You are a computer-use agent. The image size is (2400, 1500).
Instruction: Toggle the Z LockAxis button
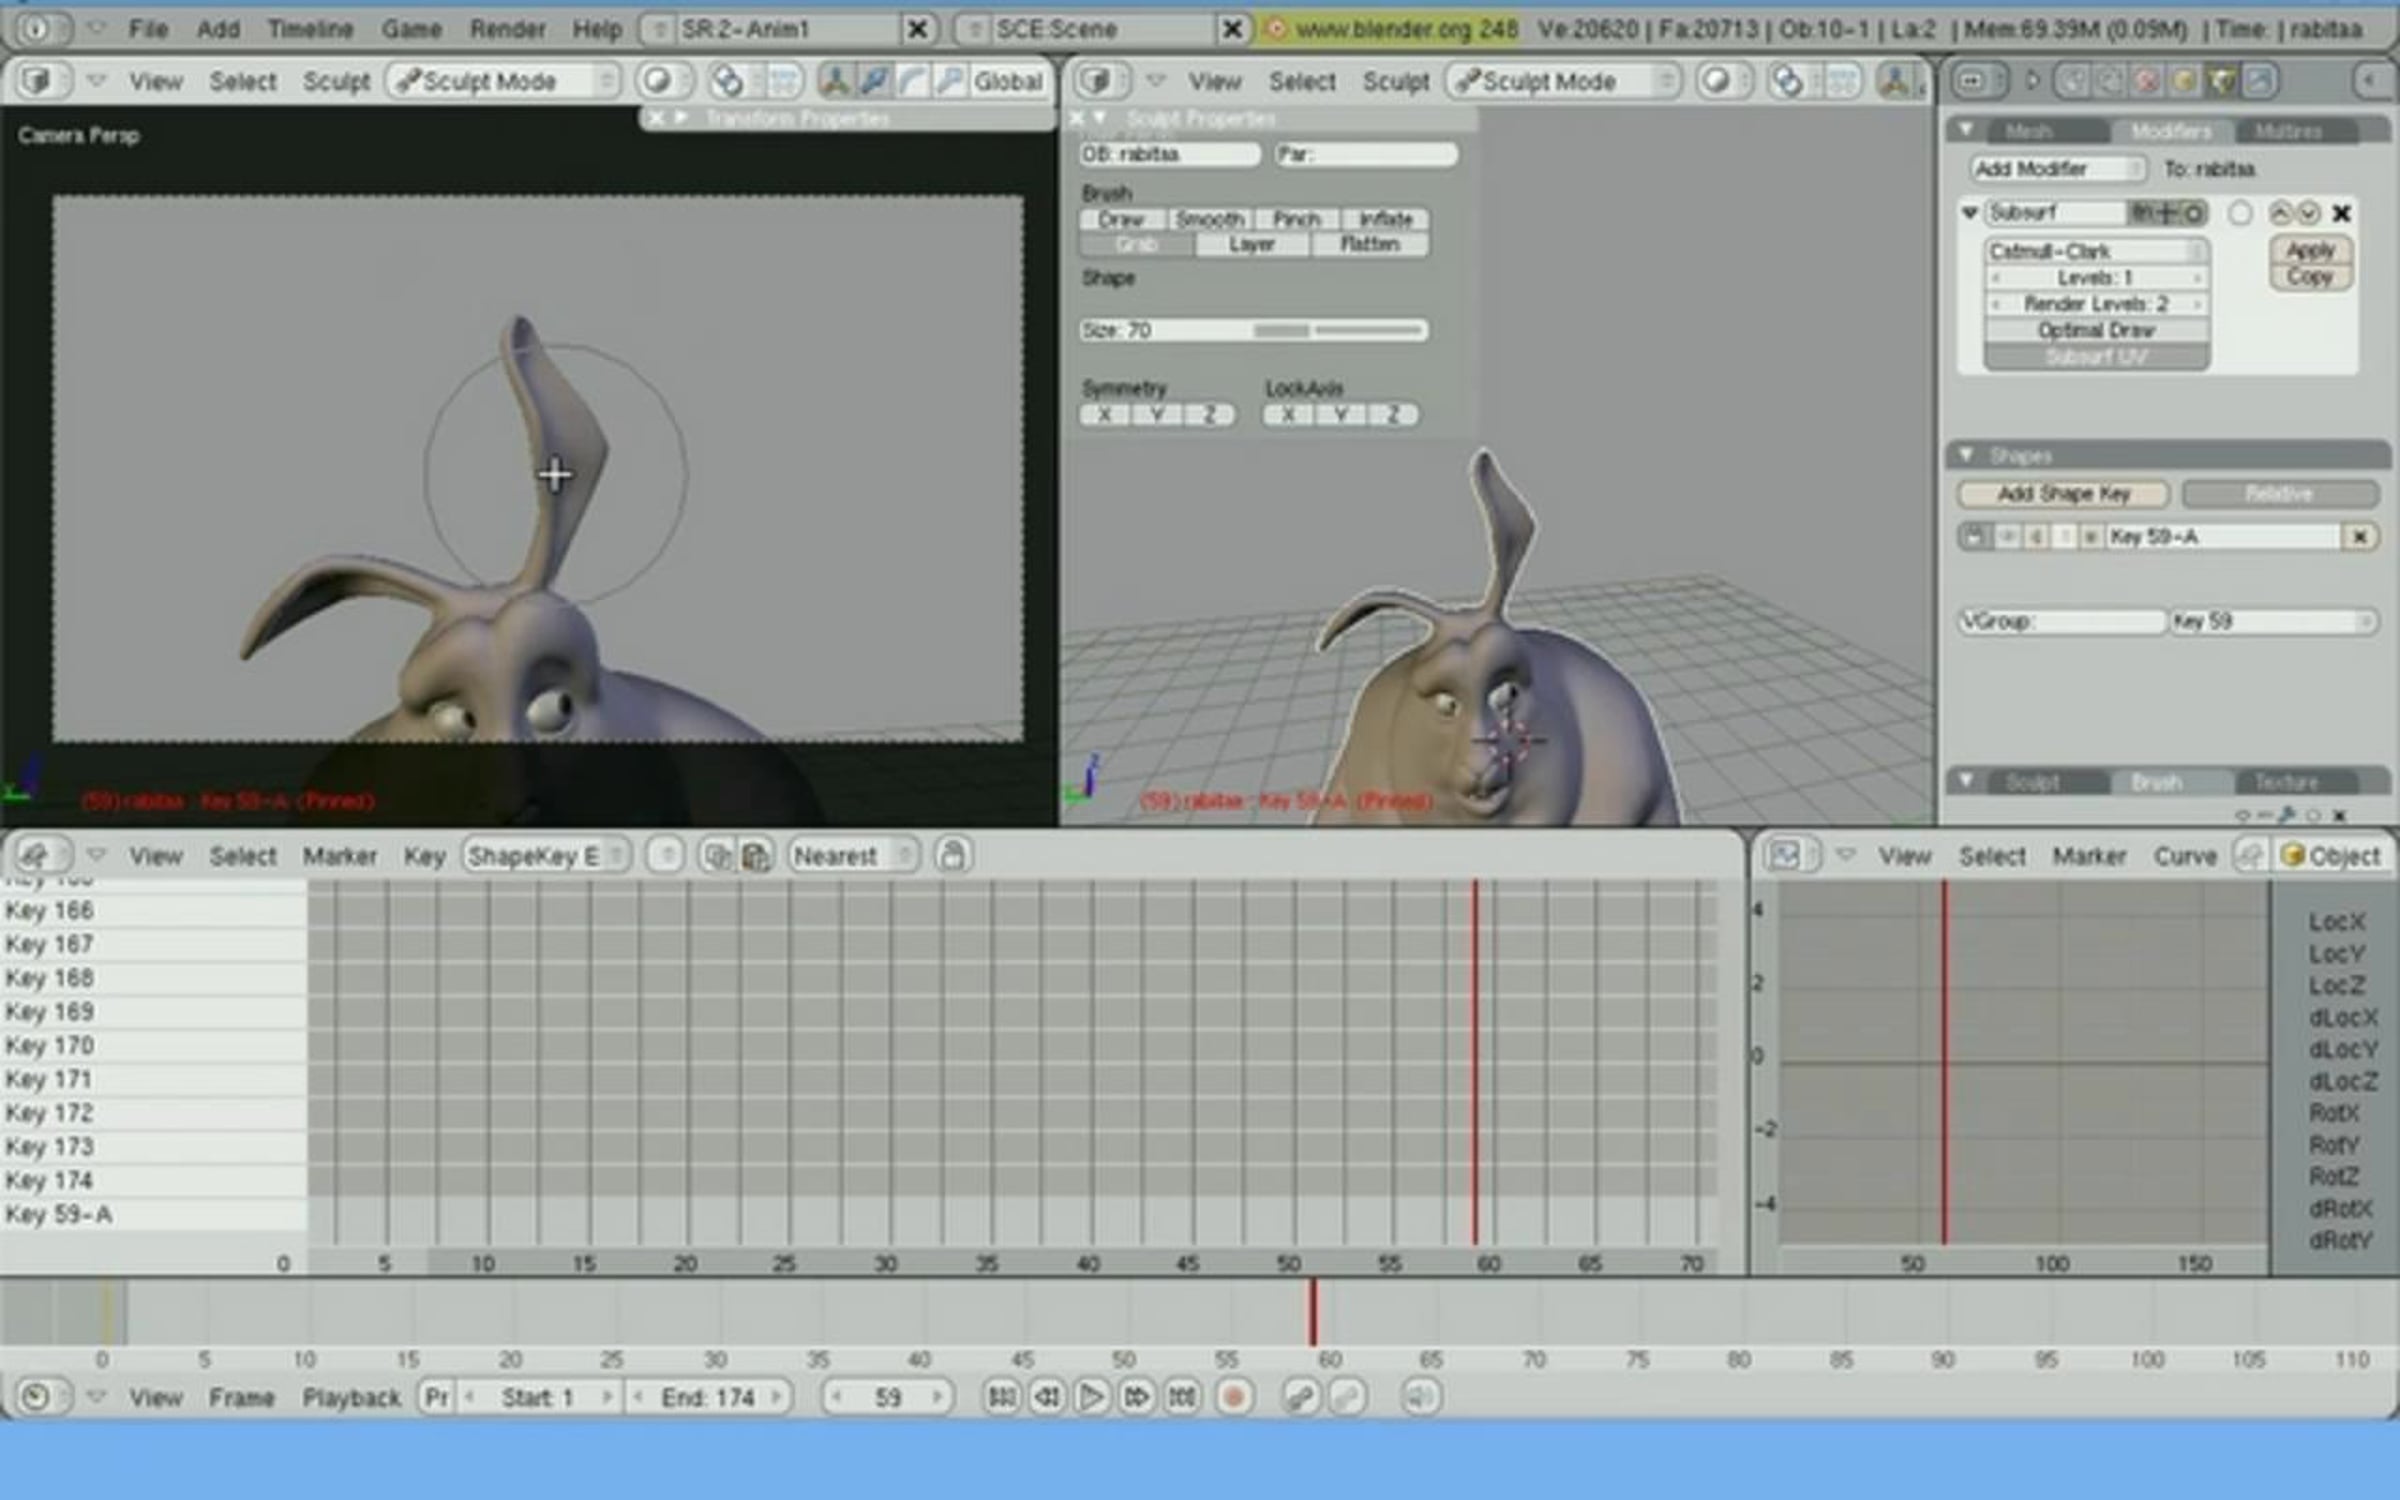[x=1392, y=415]
